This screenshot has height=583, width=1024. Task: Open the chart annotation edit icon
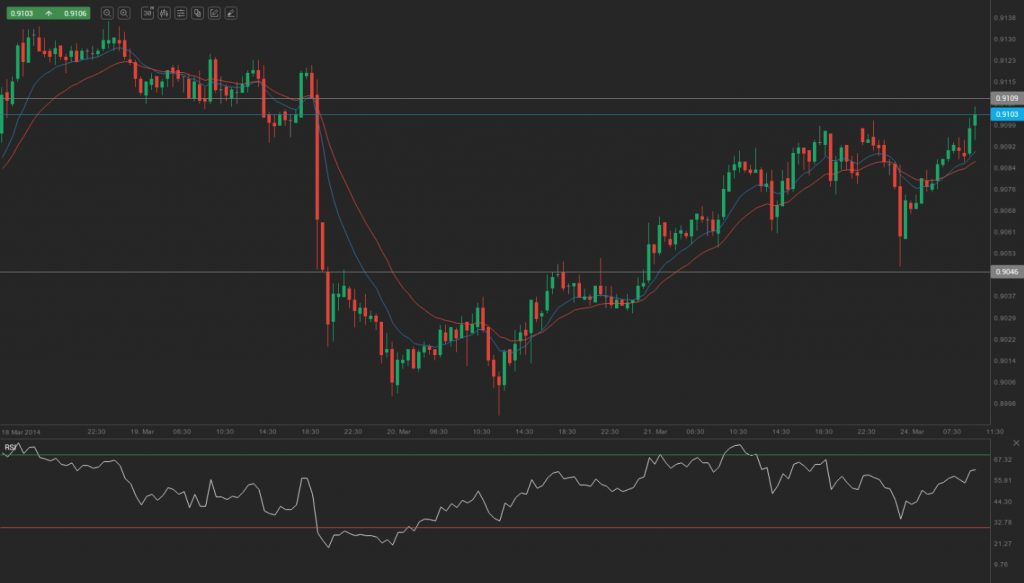[213, 13]
